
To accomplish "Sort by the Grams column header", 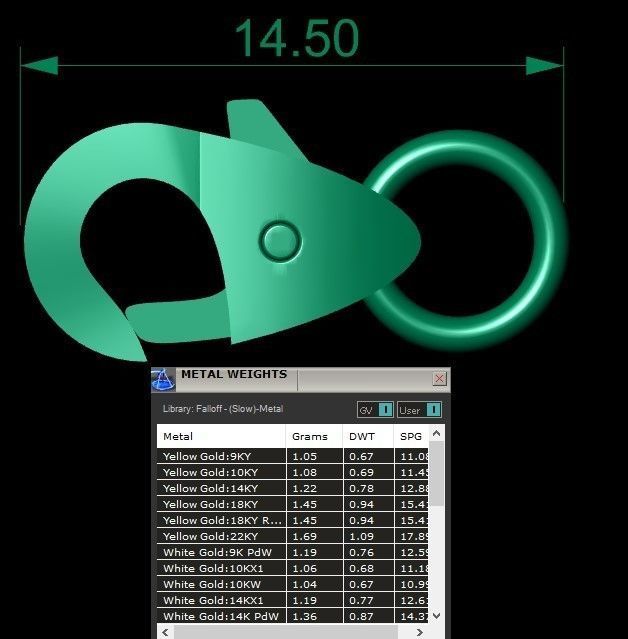I will coord(314,436).
